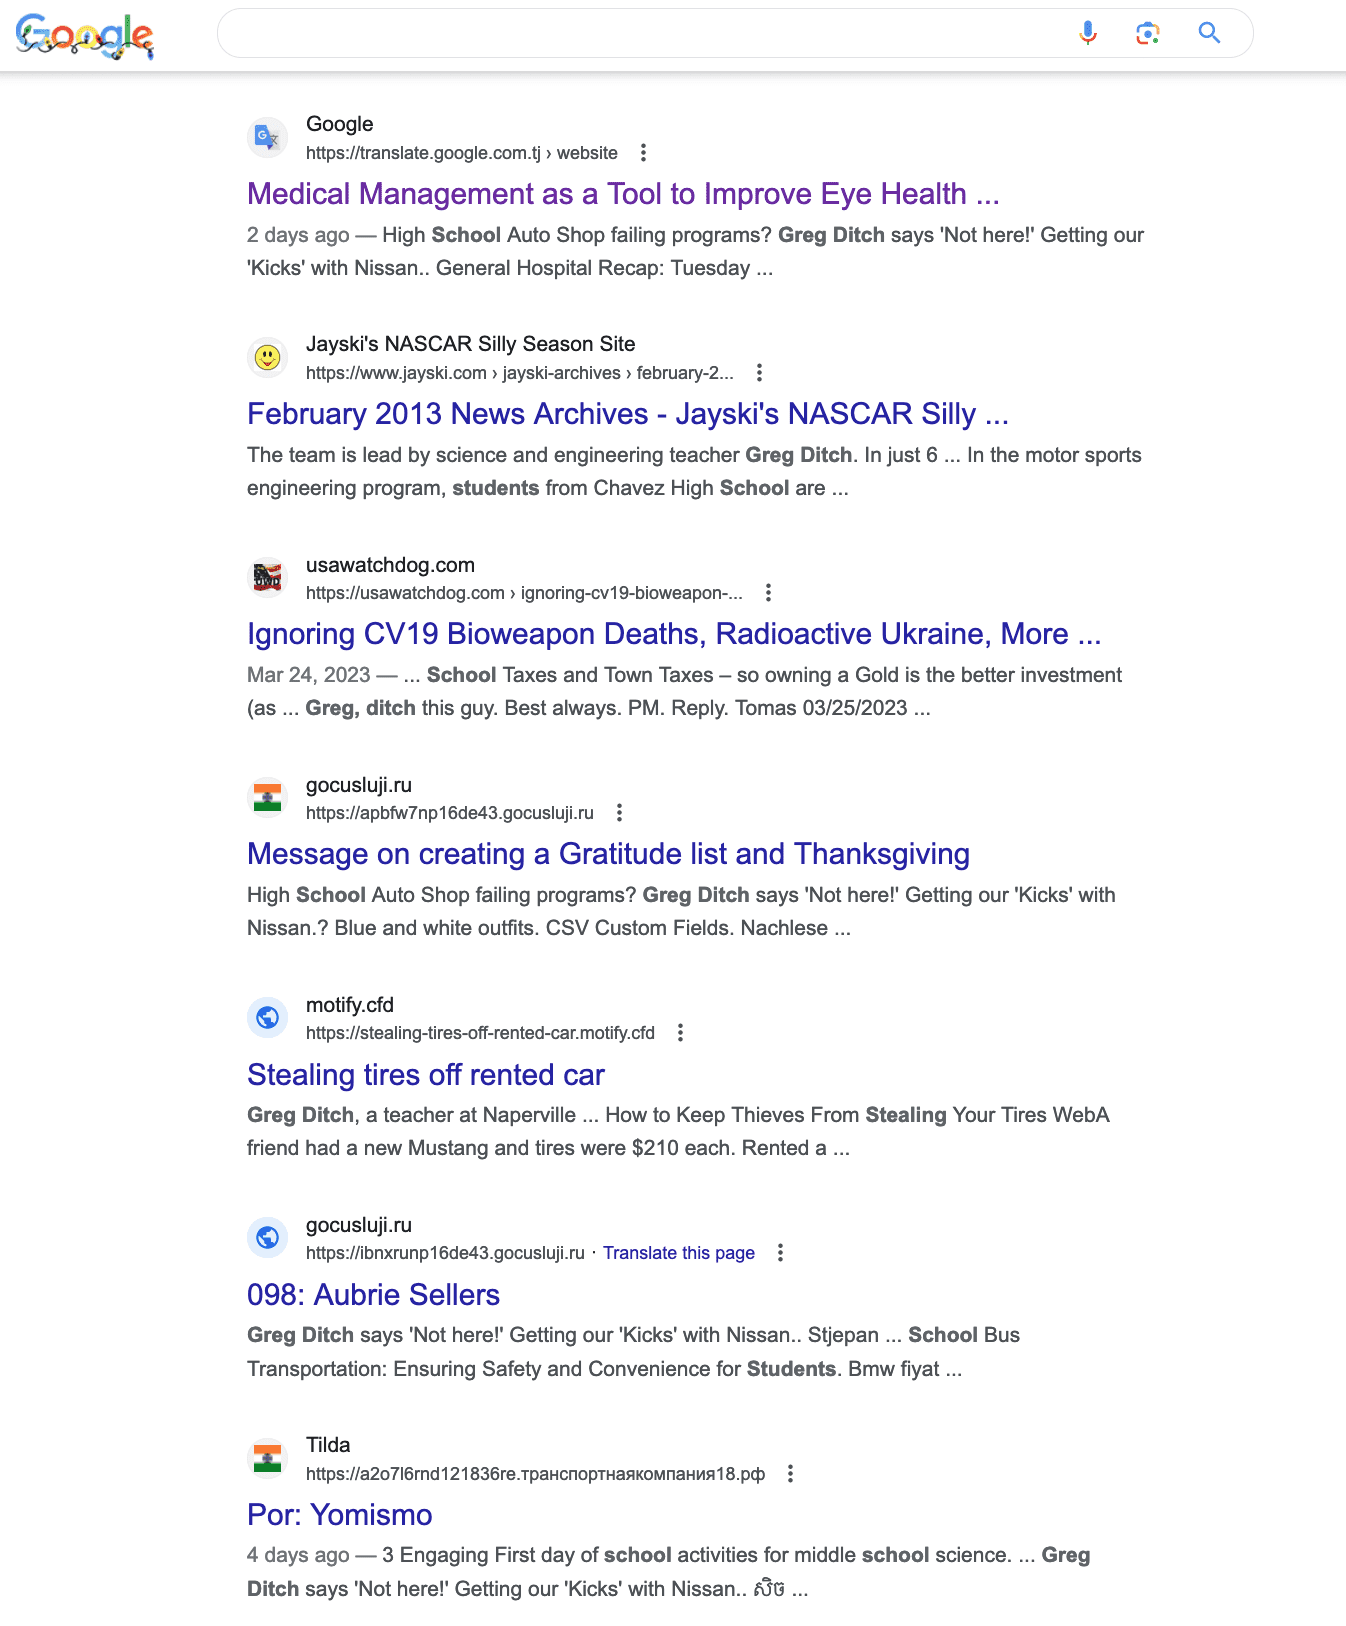Open more options for motify.cfd result
Screen dimensions: 1346x1626
(680, 1033)
